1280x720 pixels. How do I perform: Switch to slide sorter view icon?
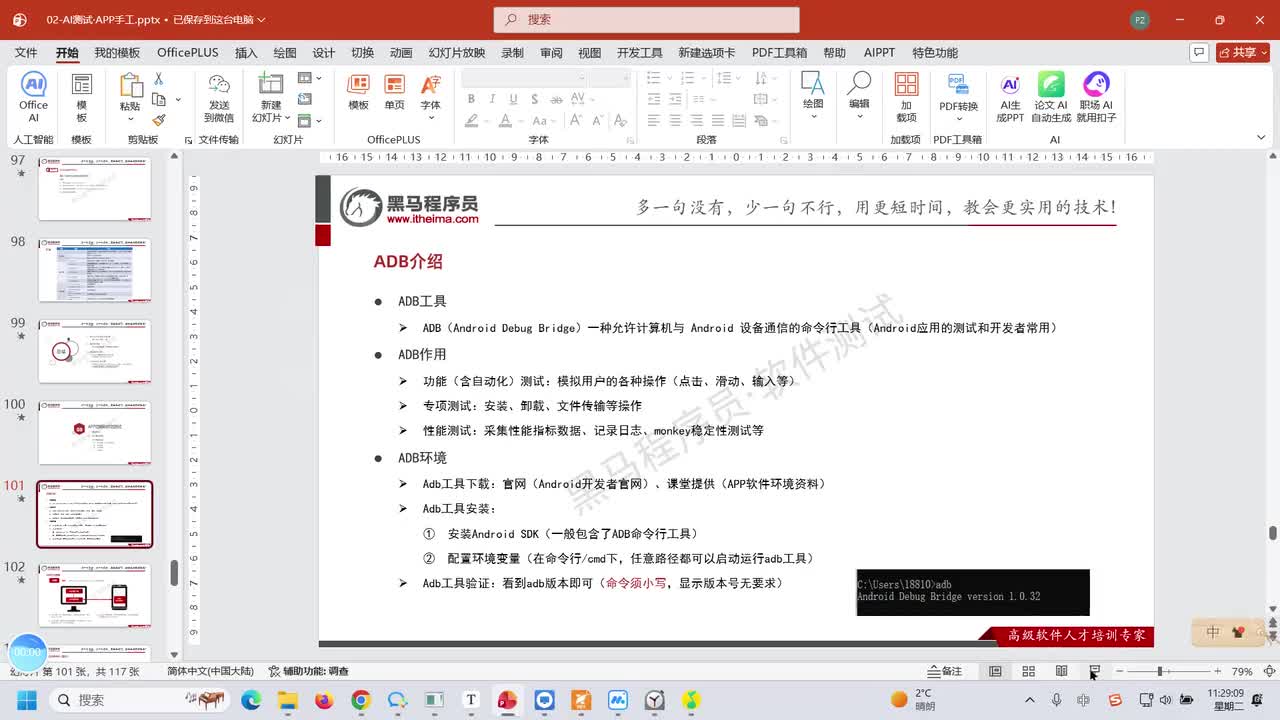pos(1028,671)
